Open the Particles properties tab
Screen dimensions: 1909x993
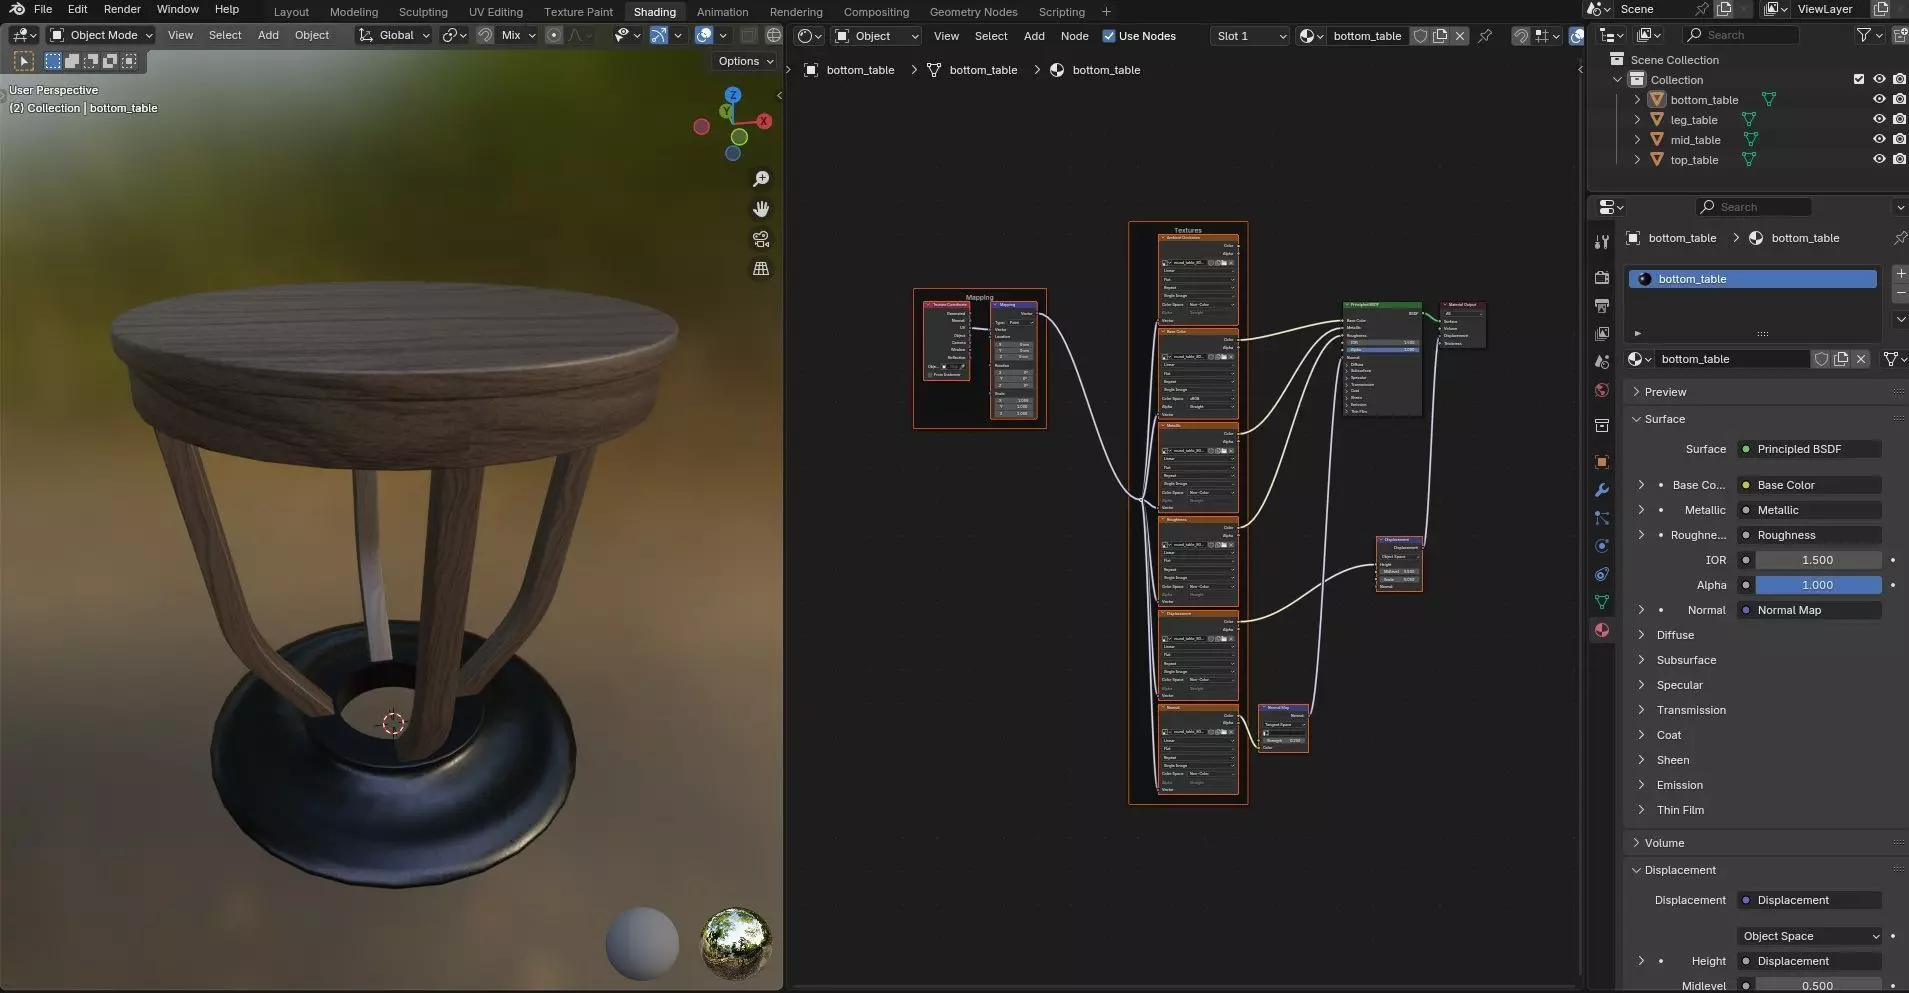(1602, 518)
